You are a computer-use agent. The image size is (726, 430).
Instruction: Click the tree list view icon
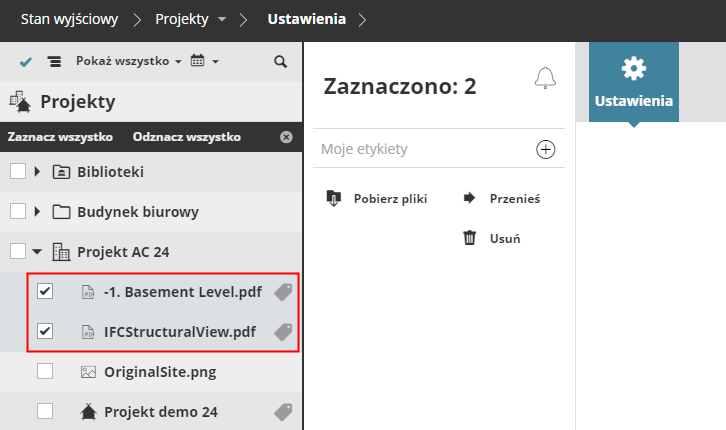(x=53, y=61)
